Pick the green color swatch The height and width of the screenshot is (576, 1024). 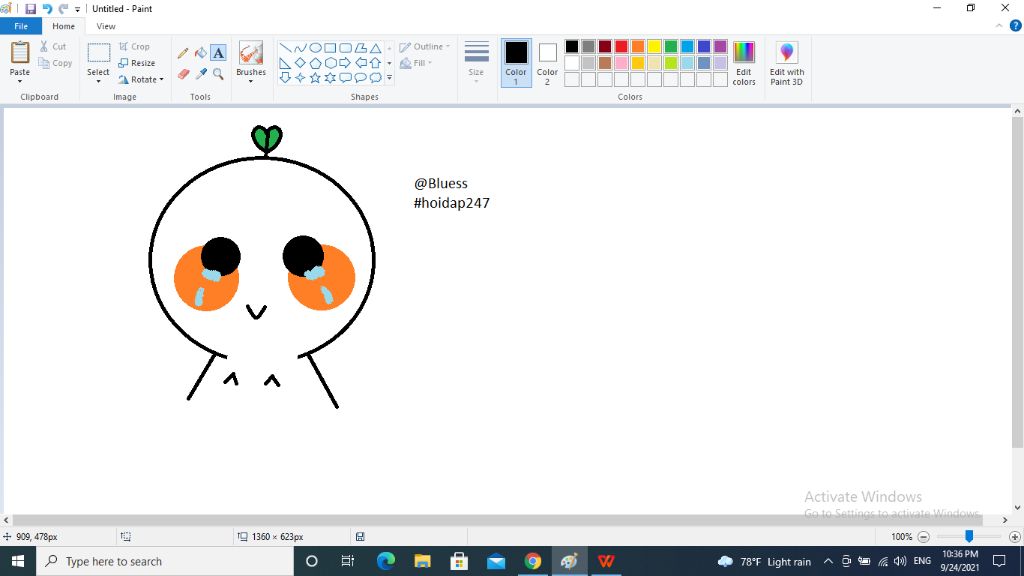tap(671, 46)
